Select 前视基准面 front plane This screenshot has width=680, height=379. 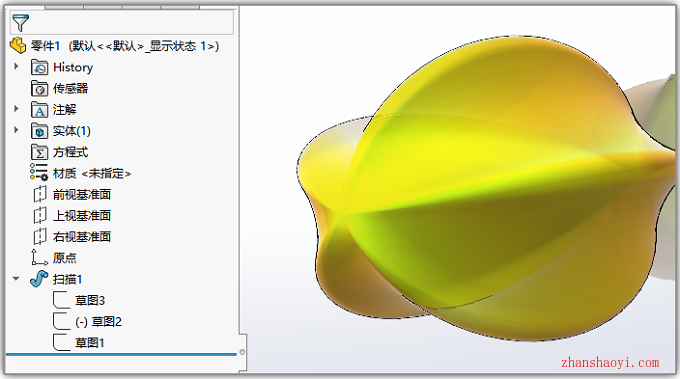82,195
